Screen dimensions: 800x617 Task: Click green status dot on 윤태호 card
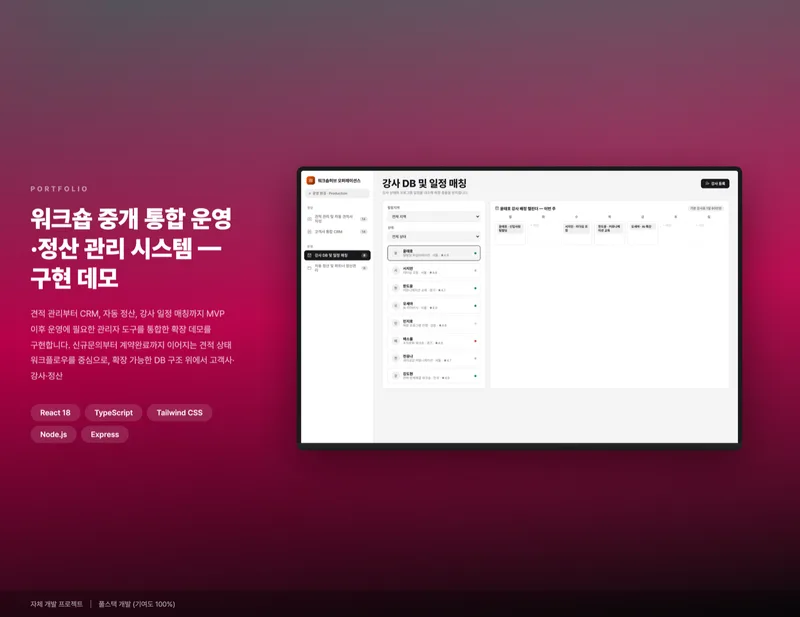(476, 253)
